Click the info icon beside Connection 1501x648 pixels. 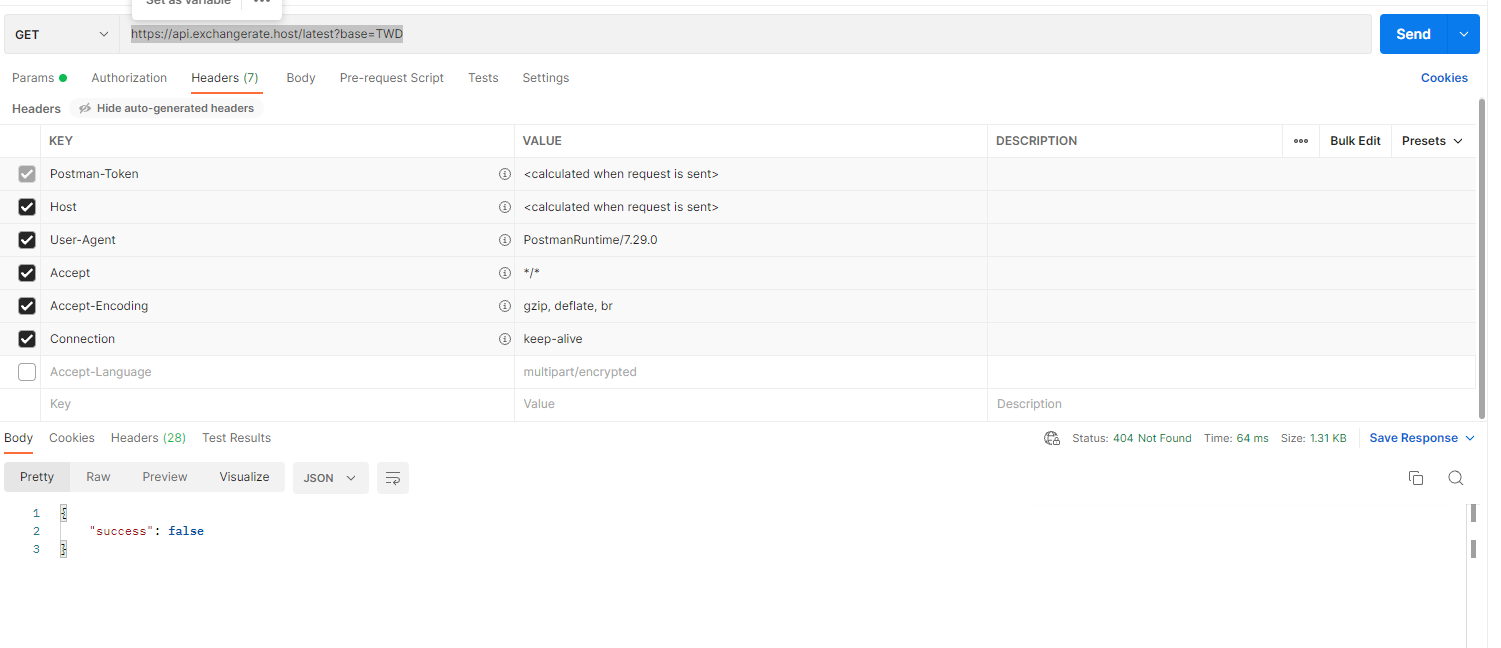tap(505, 339)
